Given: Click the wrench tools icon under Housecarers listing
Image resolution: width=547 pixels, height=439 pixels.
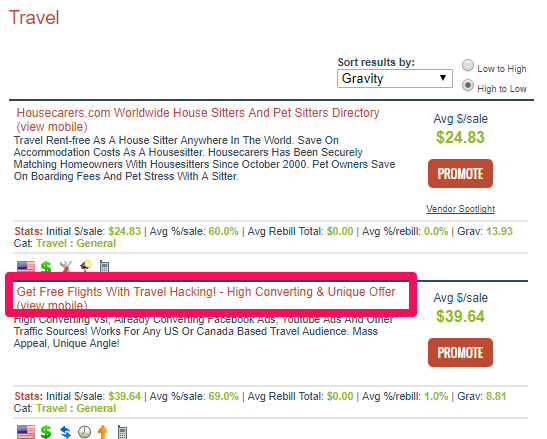Looking at the screenshot, I should pos(65,267).
